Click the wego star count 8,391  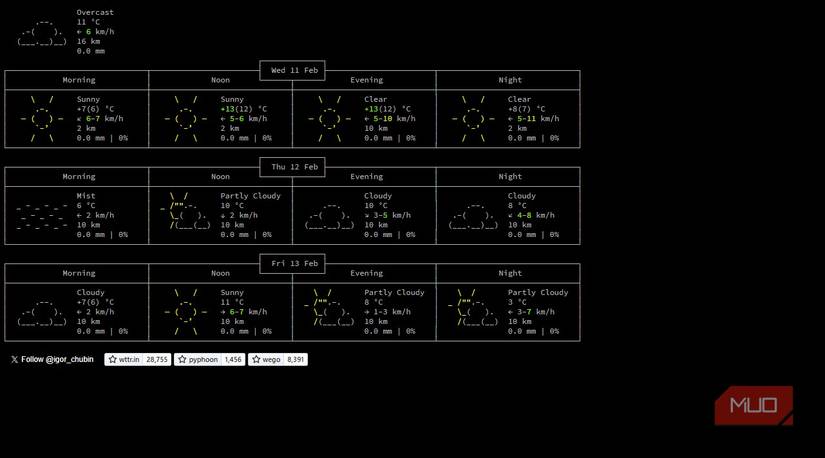coord(296,360)
